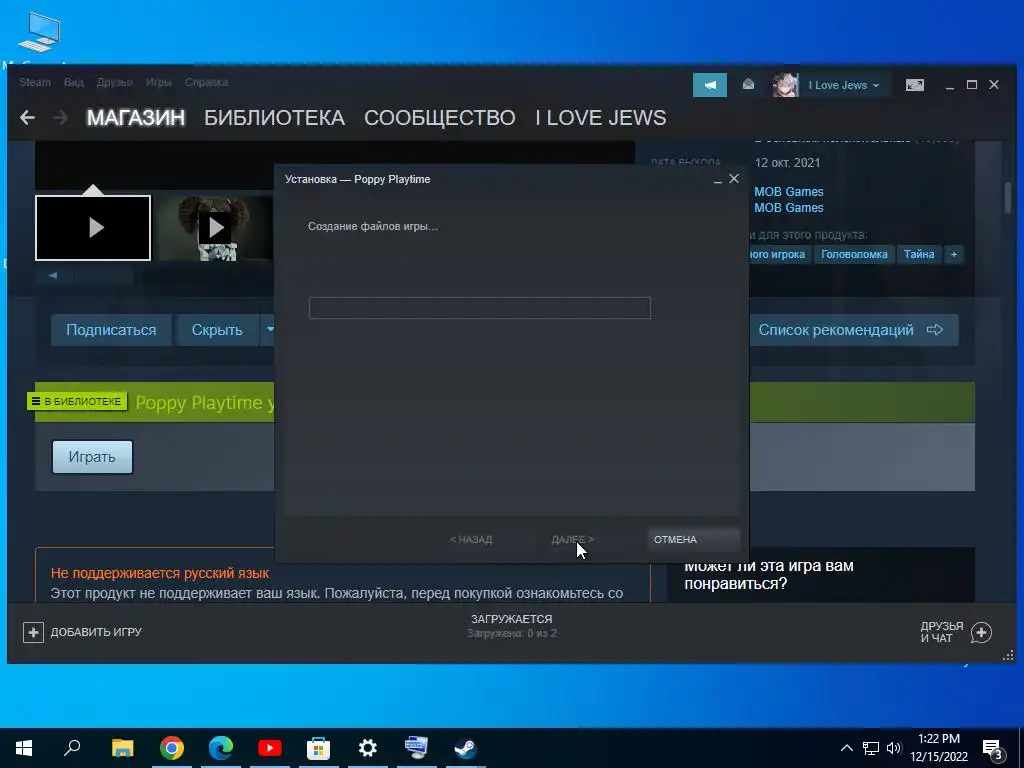Viewport: 1024px width, 768px height.
Task: Click the В БИБЛИОТЕКЕ badge
Action: [x=77, y=401]
